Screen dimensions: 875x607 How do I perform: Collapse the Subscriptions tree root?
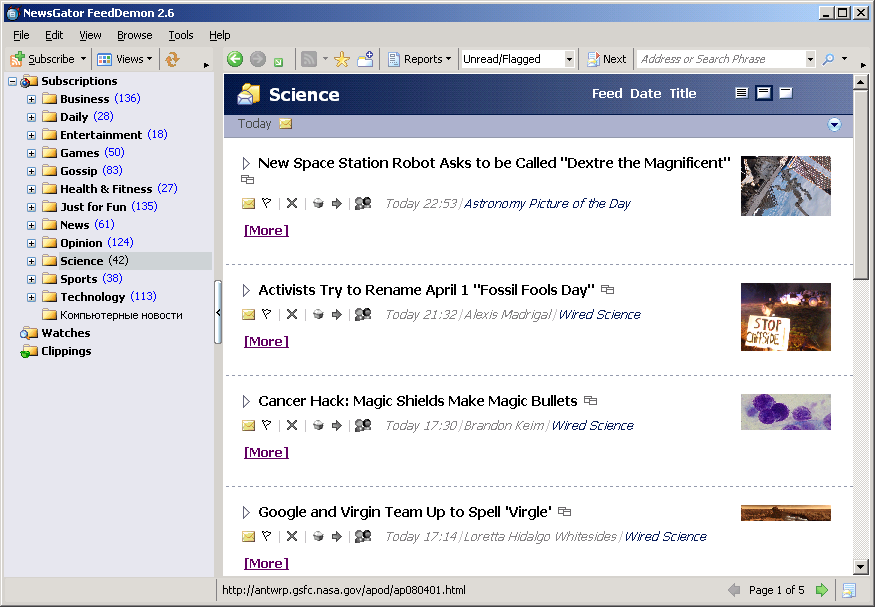coord(12,81)
